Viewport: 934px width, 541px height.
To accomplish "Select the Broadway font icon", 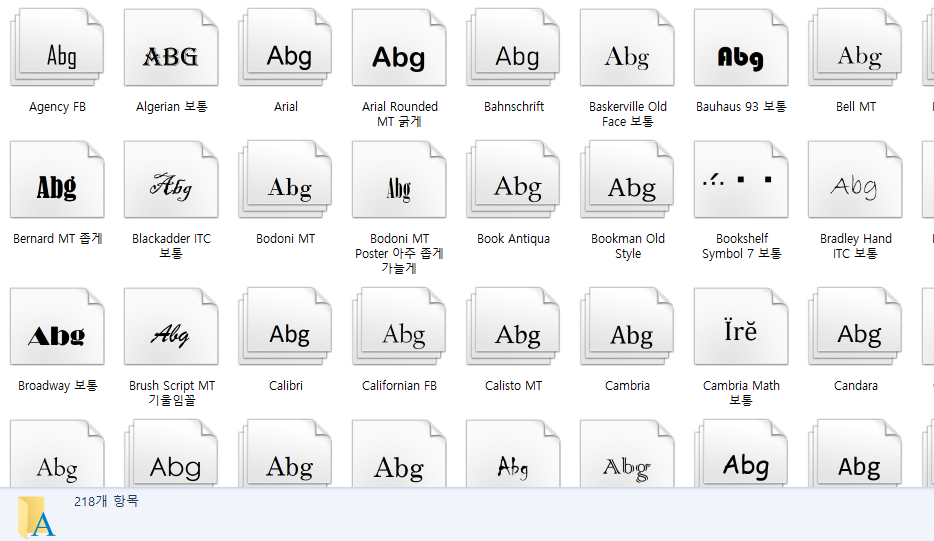I will pos(57,327).
